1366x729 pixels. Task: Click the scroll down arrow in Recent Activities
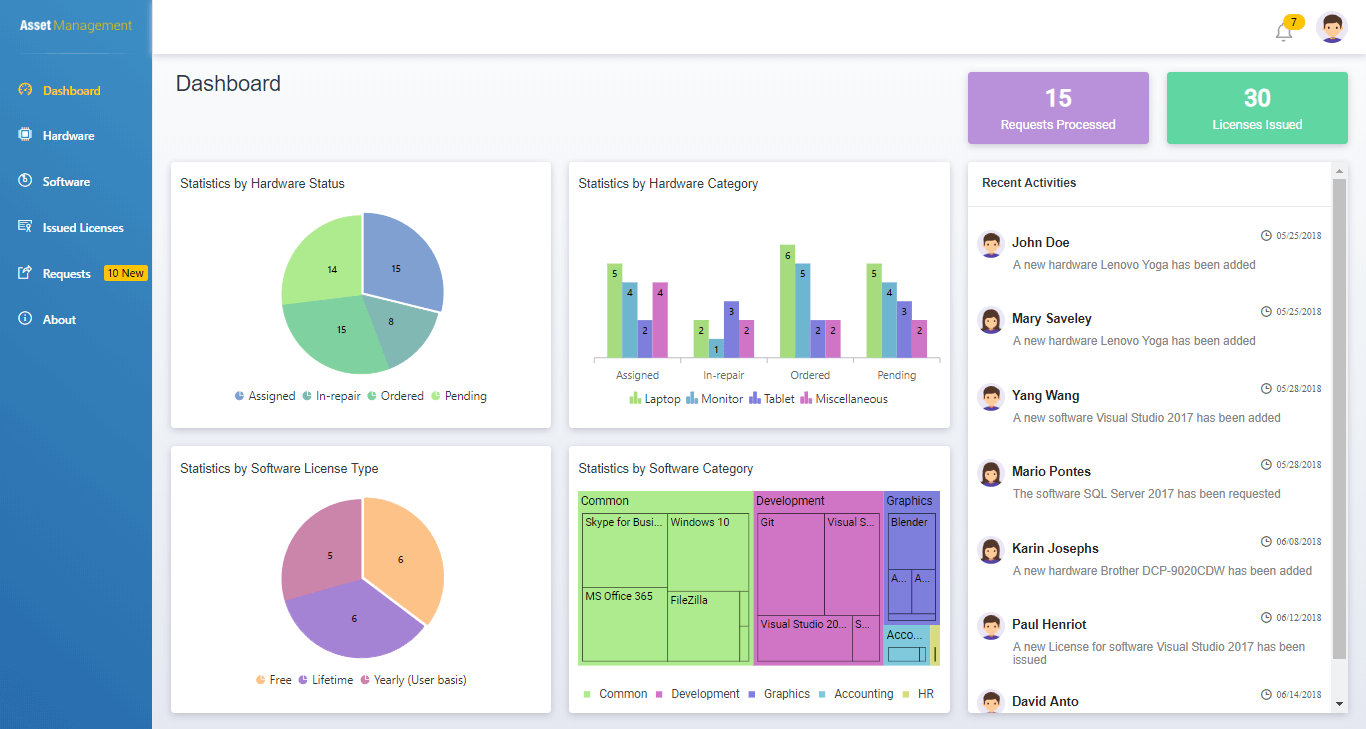[1340, 704]
